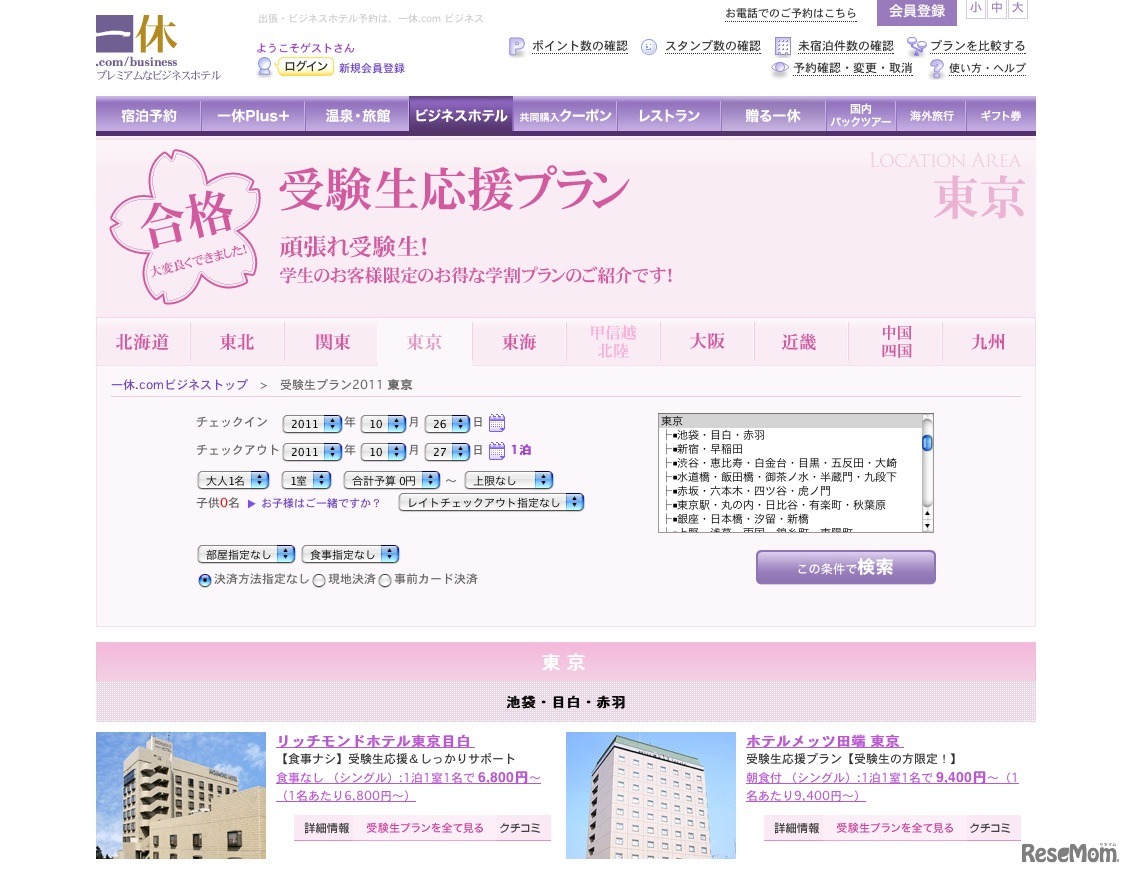Viewport: 1132px width, 876px height.
Task: Open クチコミ for リッチモンドホテル
Action: (x=520, y=828)
